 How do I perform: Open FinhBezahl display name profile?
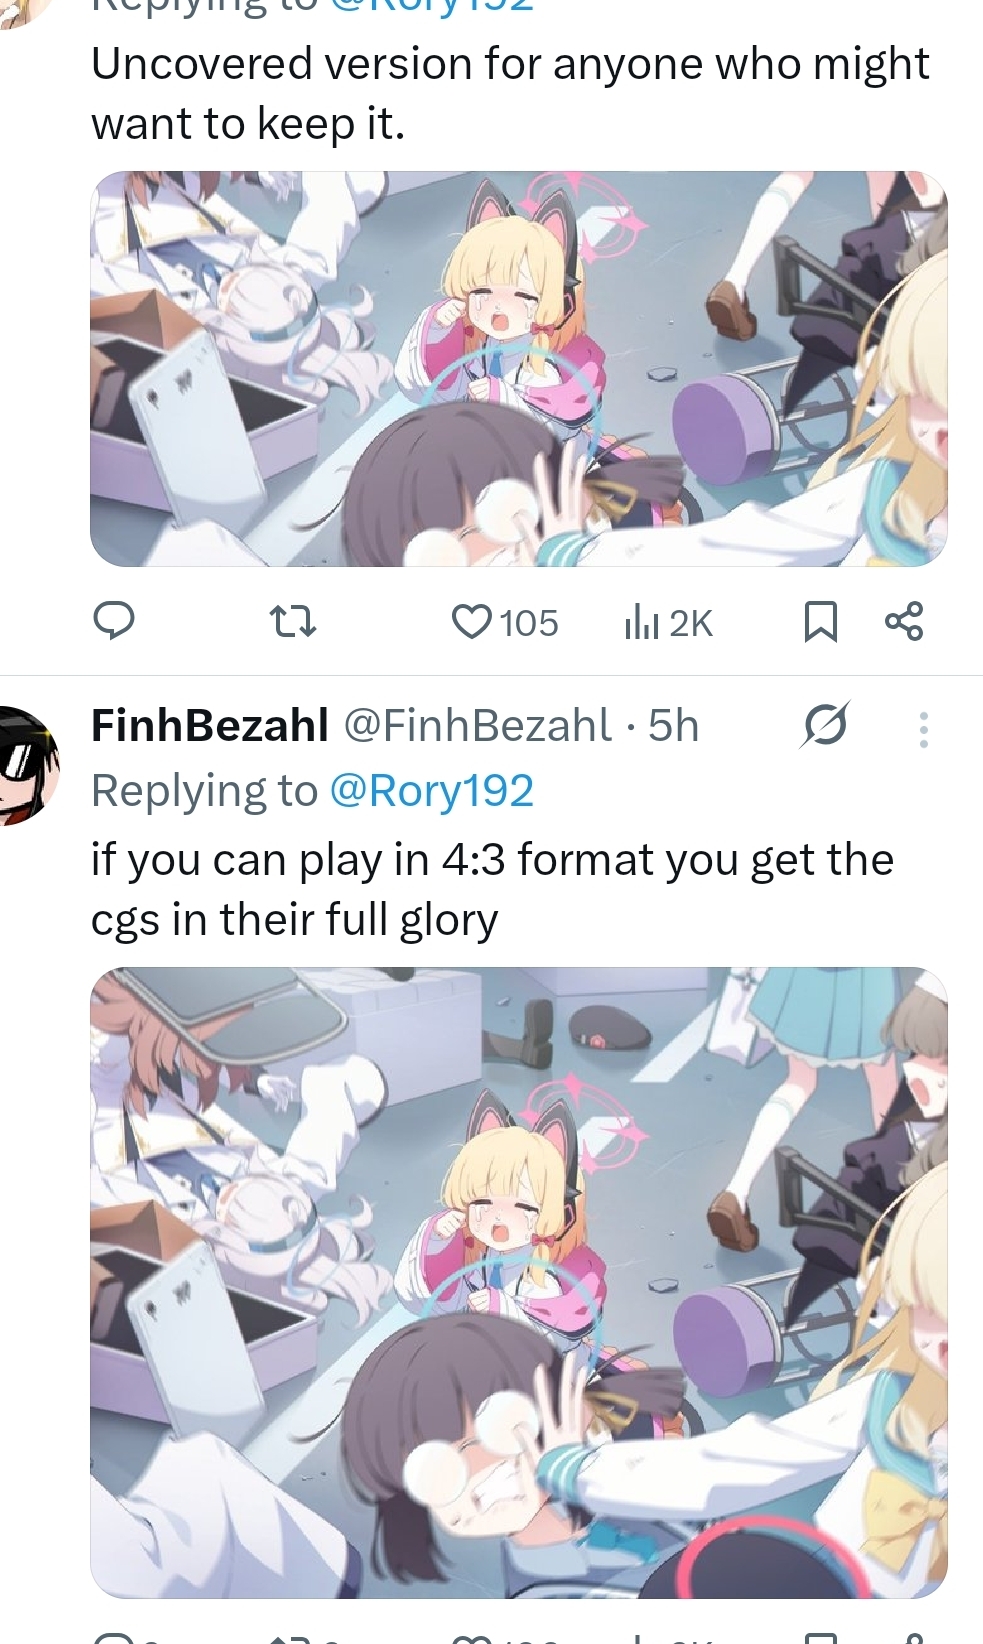[x=210, y=725]
